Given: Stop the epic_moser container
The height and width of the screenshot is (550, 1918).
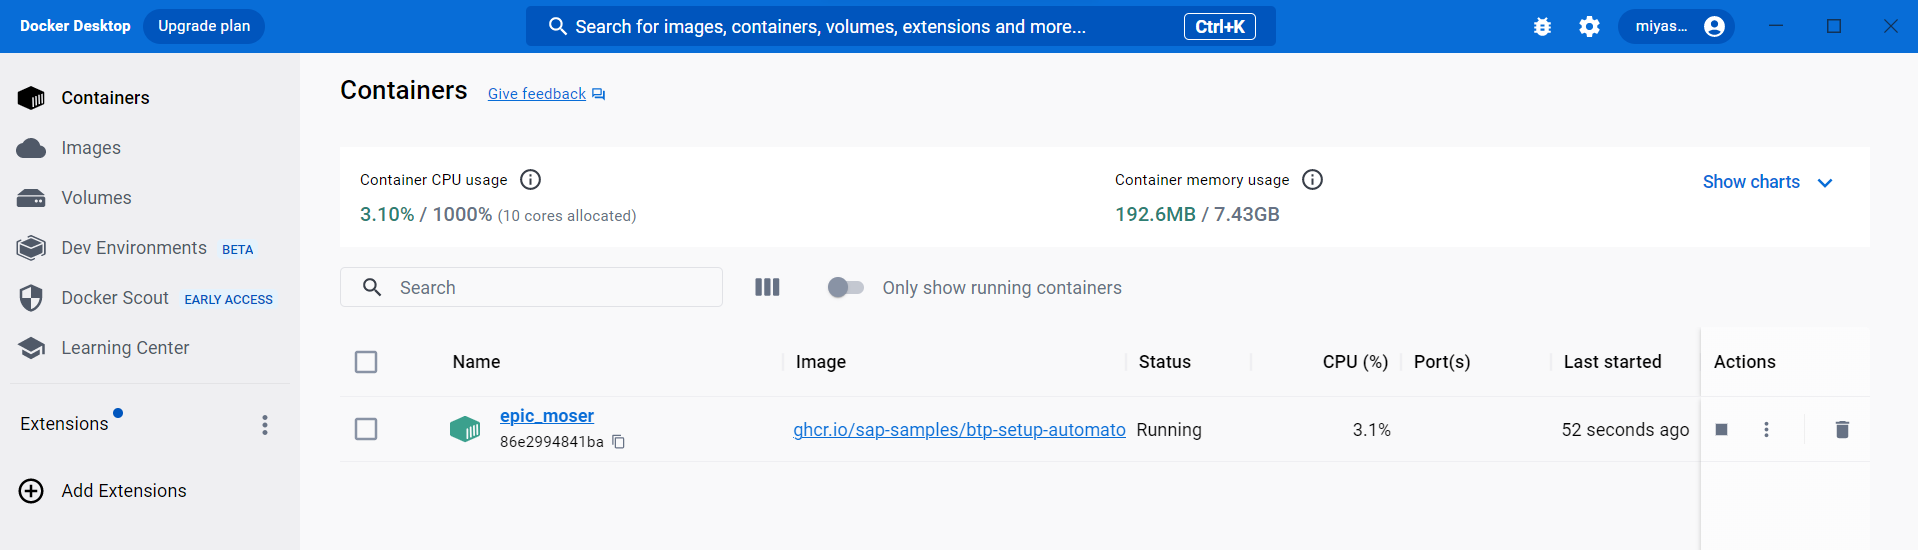Looking at the screenshot, I should click(x=1721, y=429).
